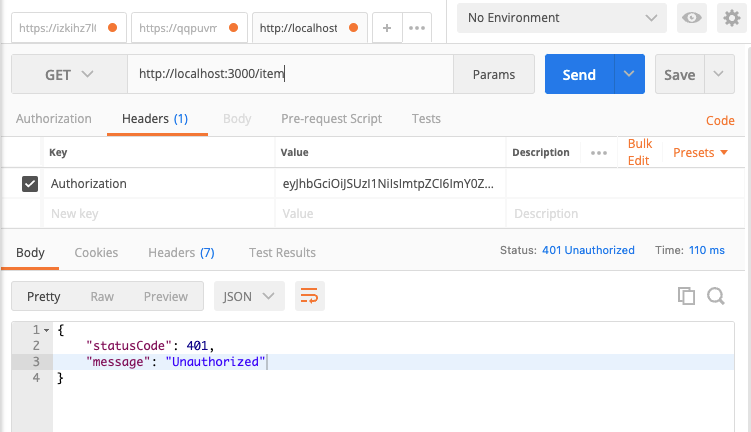This screenshot has height=432, width=751.
Task: Click the blue Send button
Action: pos(579,74)
